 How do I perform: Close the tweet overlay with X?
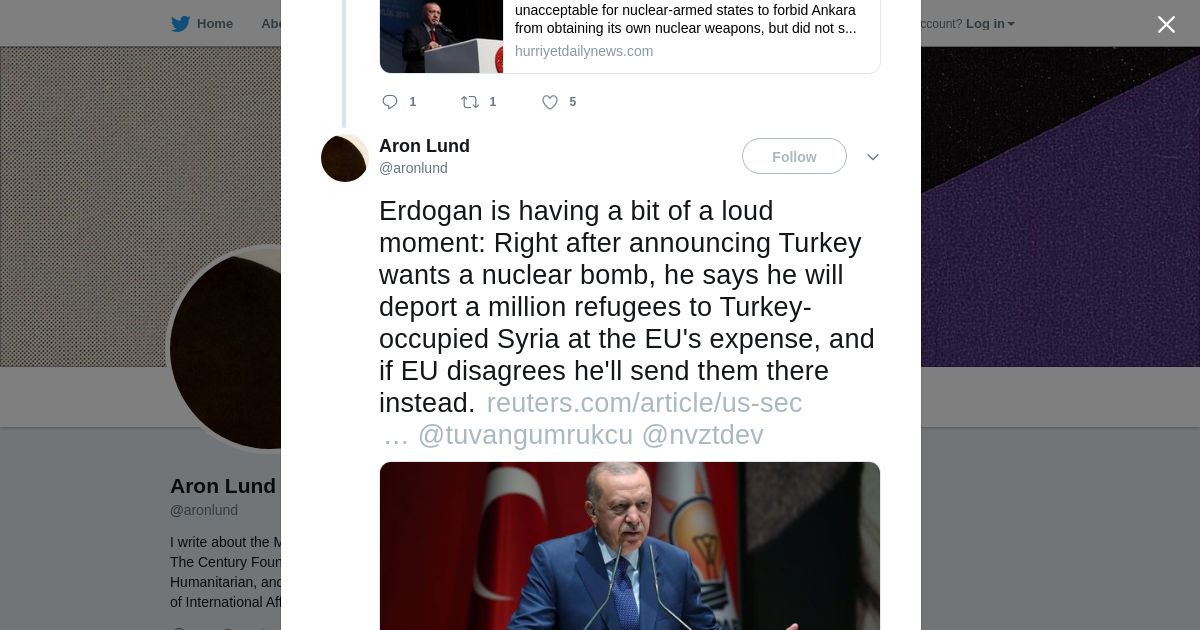(1166, 24)
